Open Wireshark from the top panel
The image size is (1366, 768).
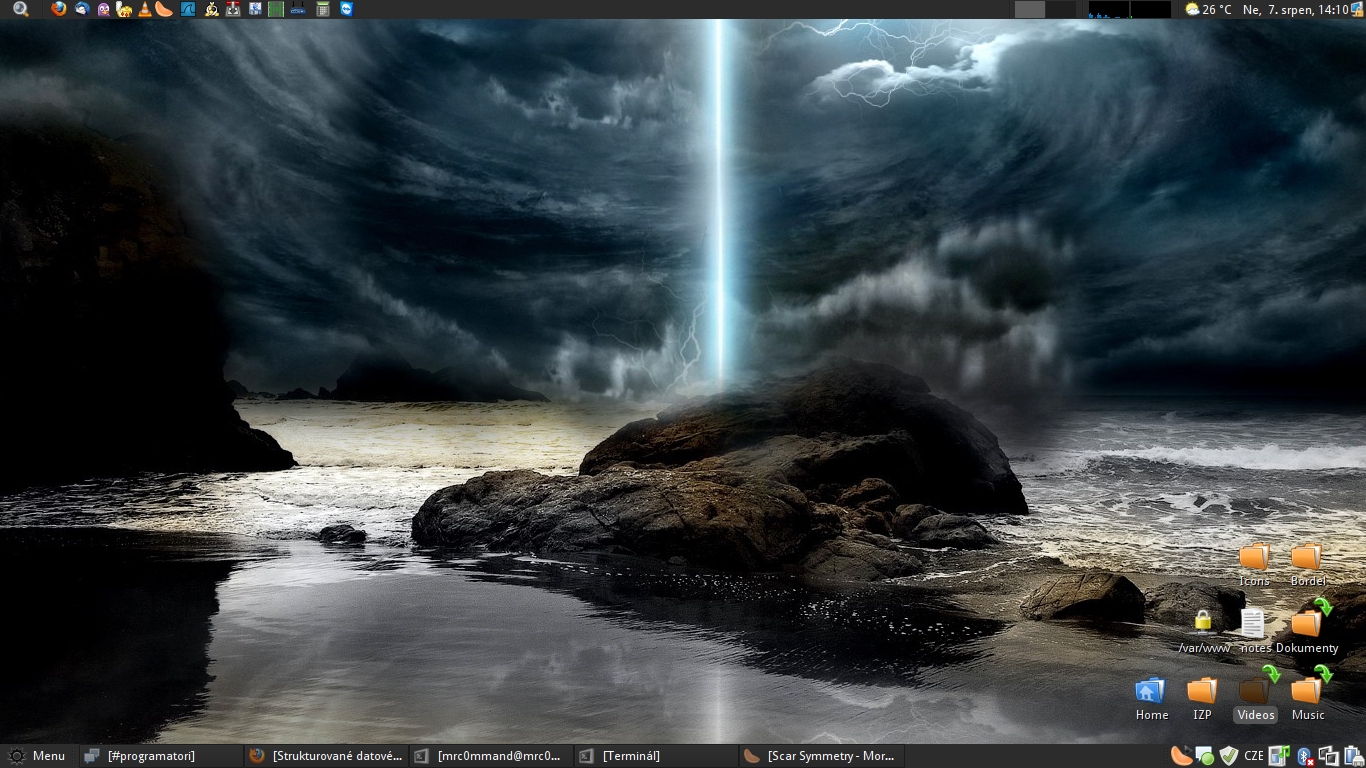187,9
